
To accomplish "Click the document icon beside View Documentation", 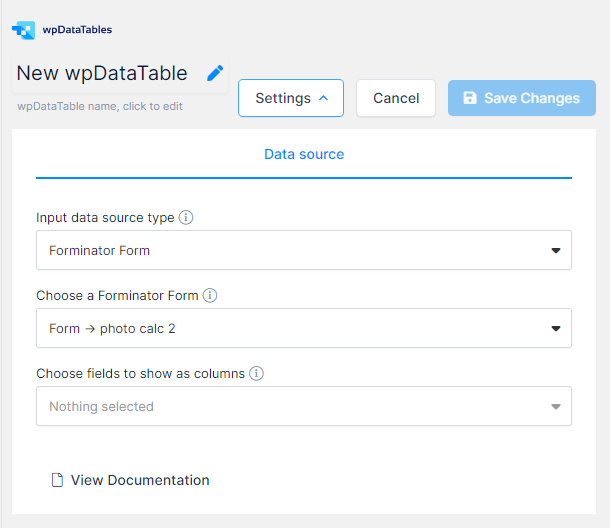I will coord(57,480).
